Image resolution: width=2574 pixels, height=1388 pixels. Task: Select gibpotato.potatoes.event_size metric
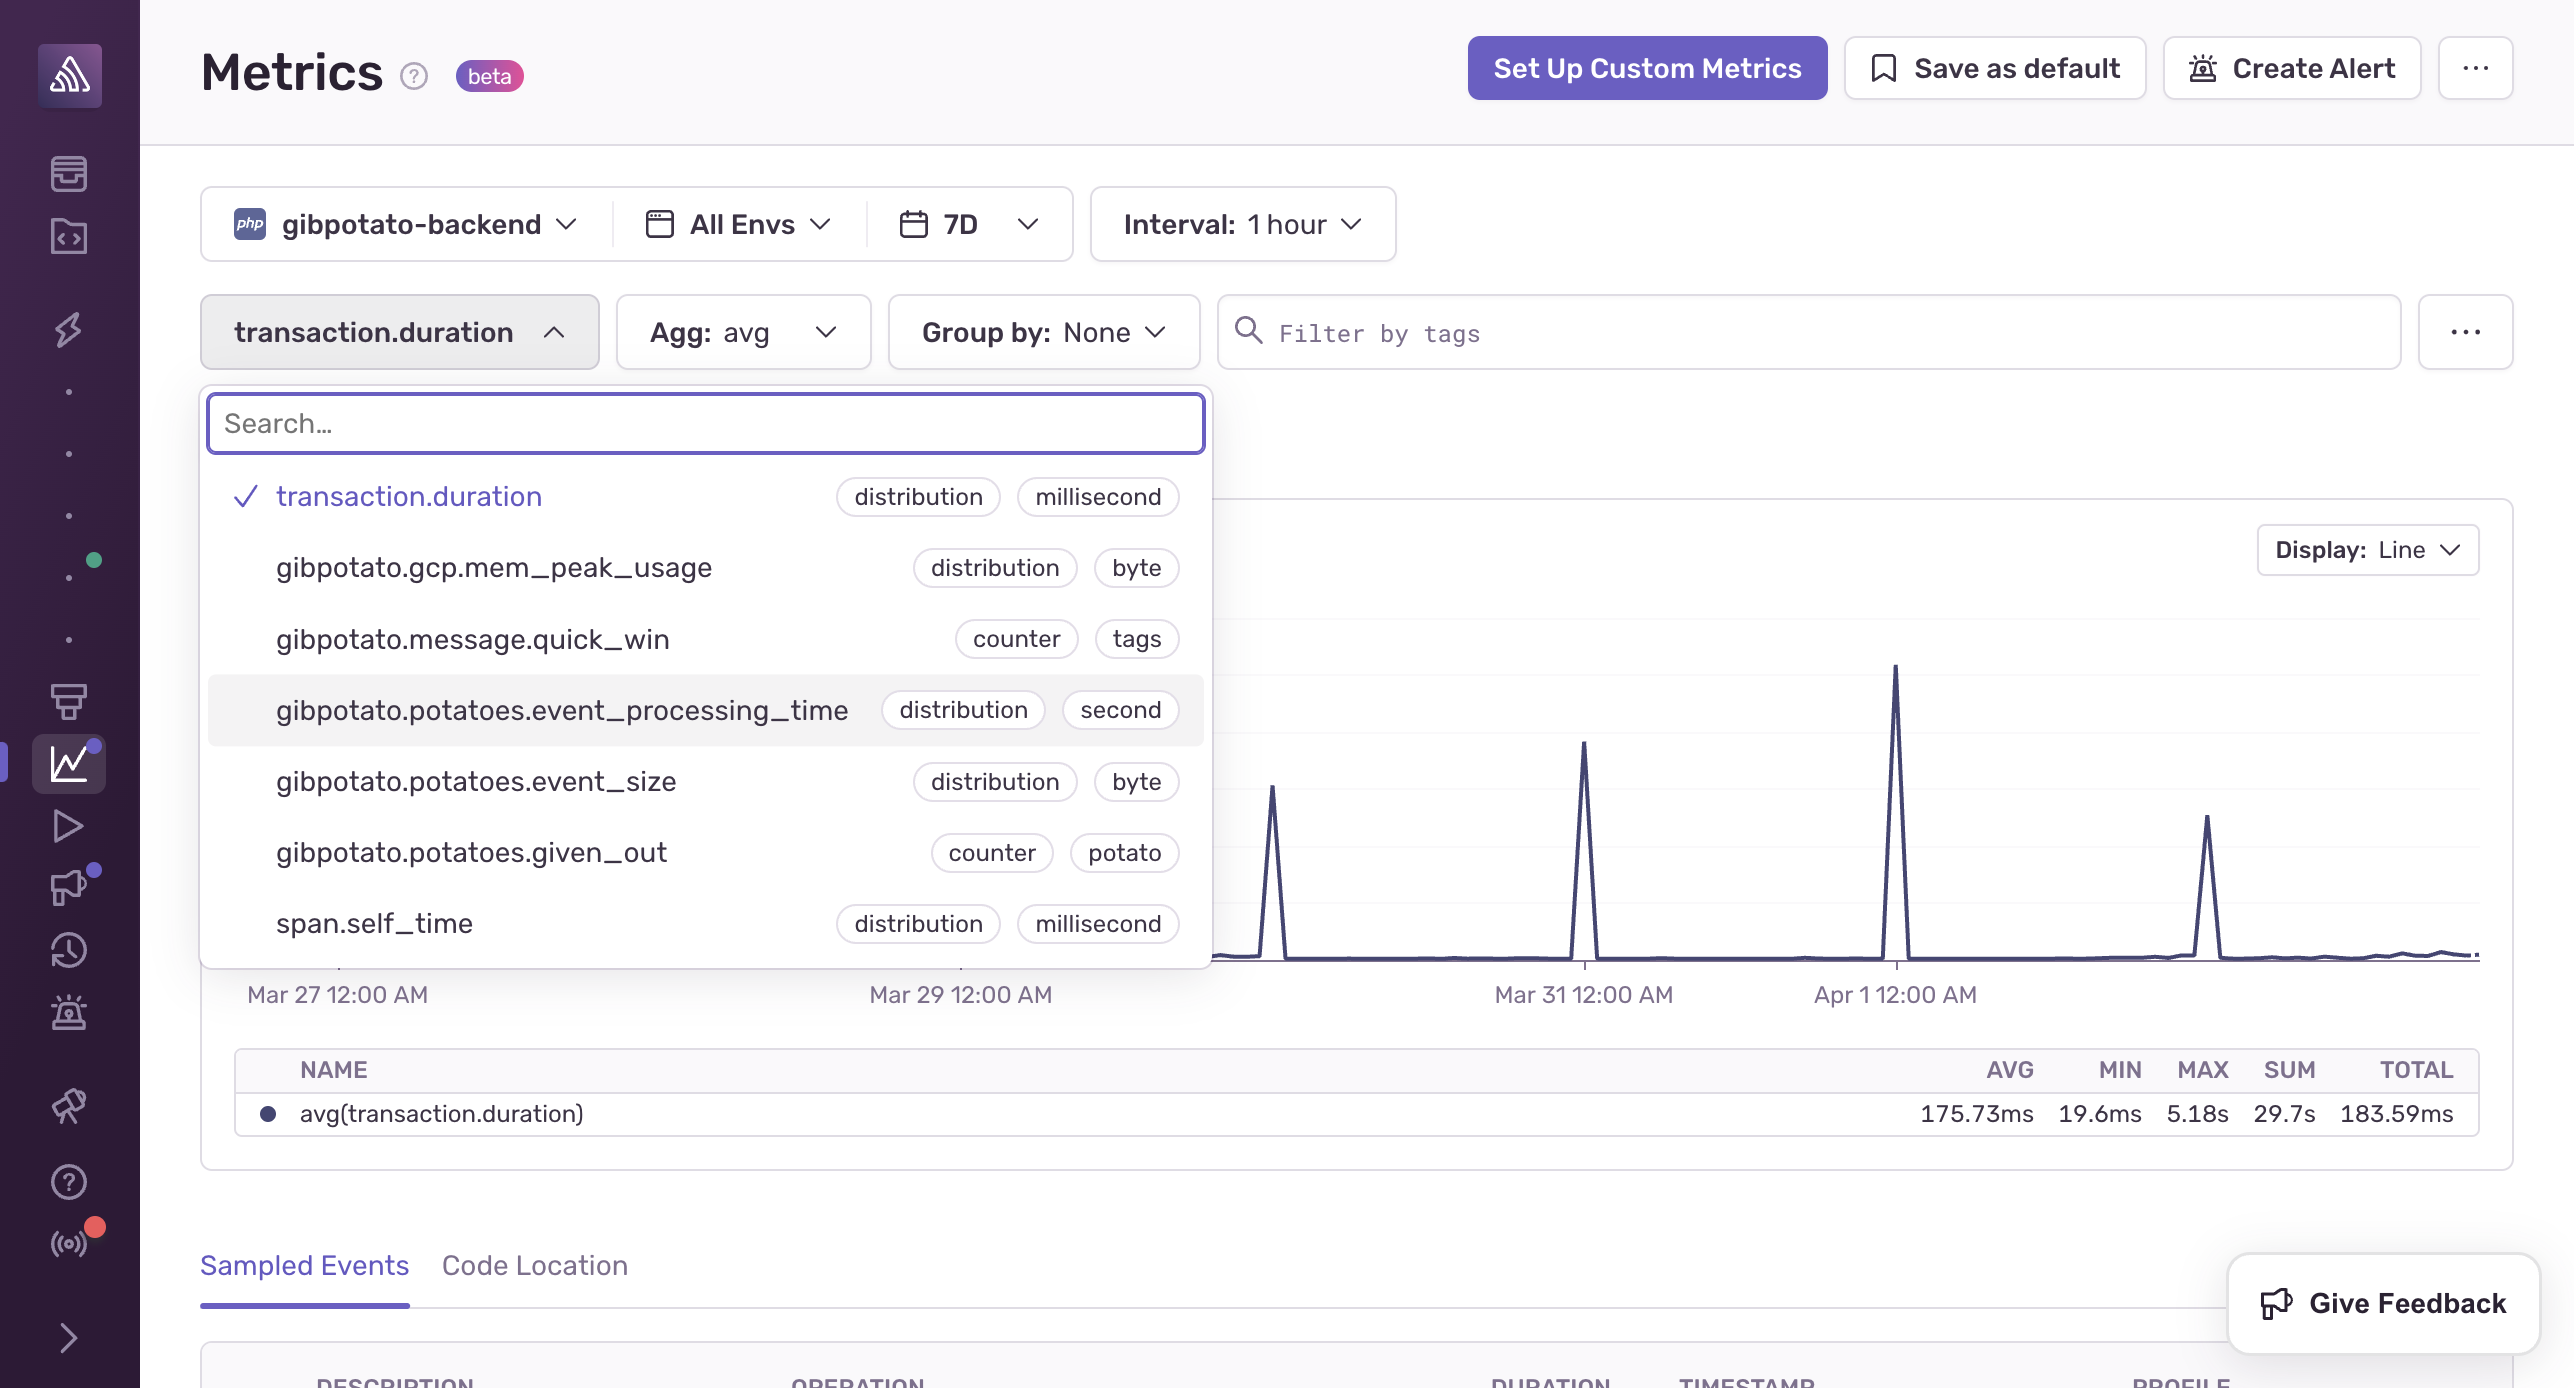point(706,782)
